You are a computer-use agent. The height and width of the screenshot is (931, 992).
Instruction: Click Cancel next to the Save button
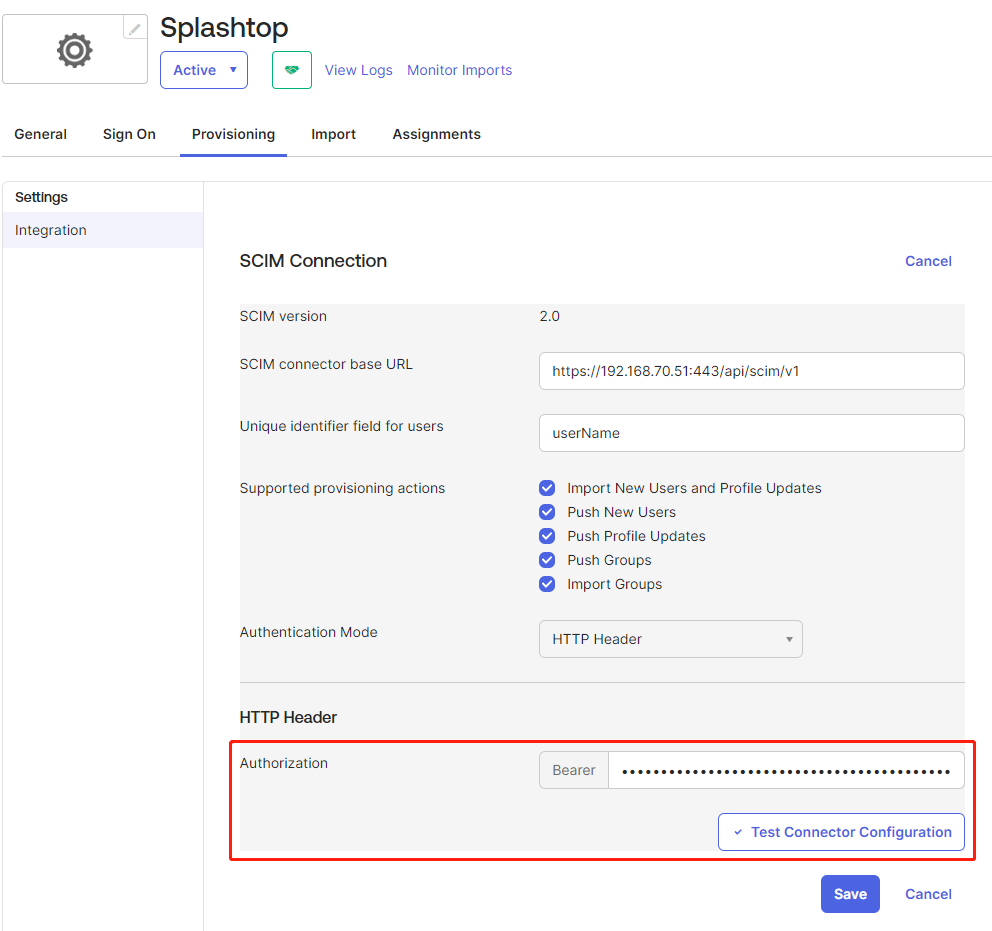coord(928,894)
